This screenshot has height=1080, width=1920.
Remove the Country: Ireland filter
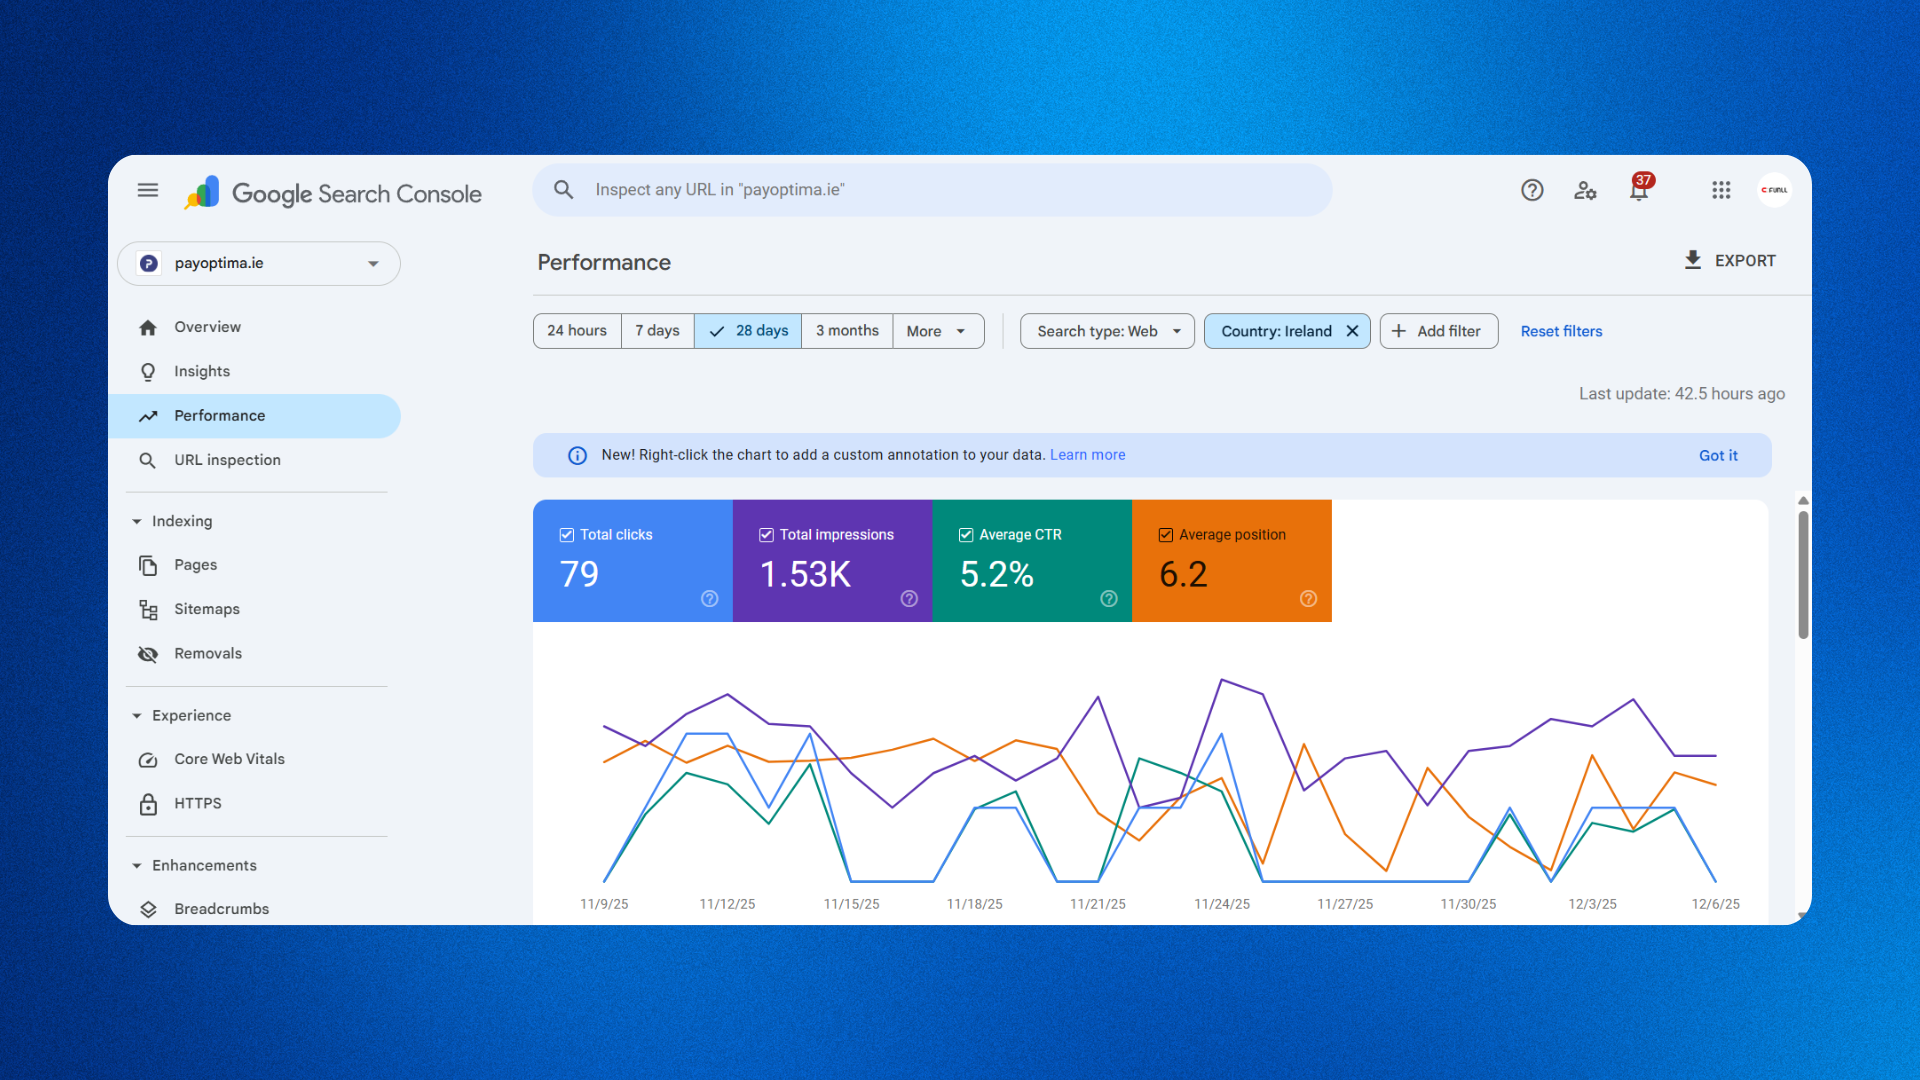(x=1352, y=331)
